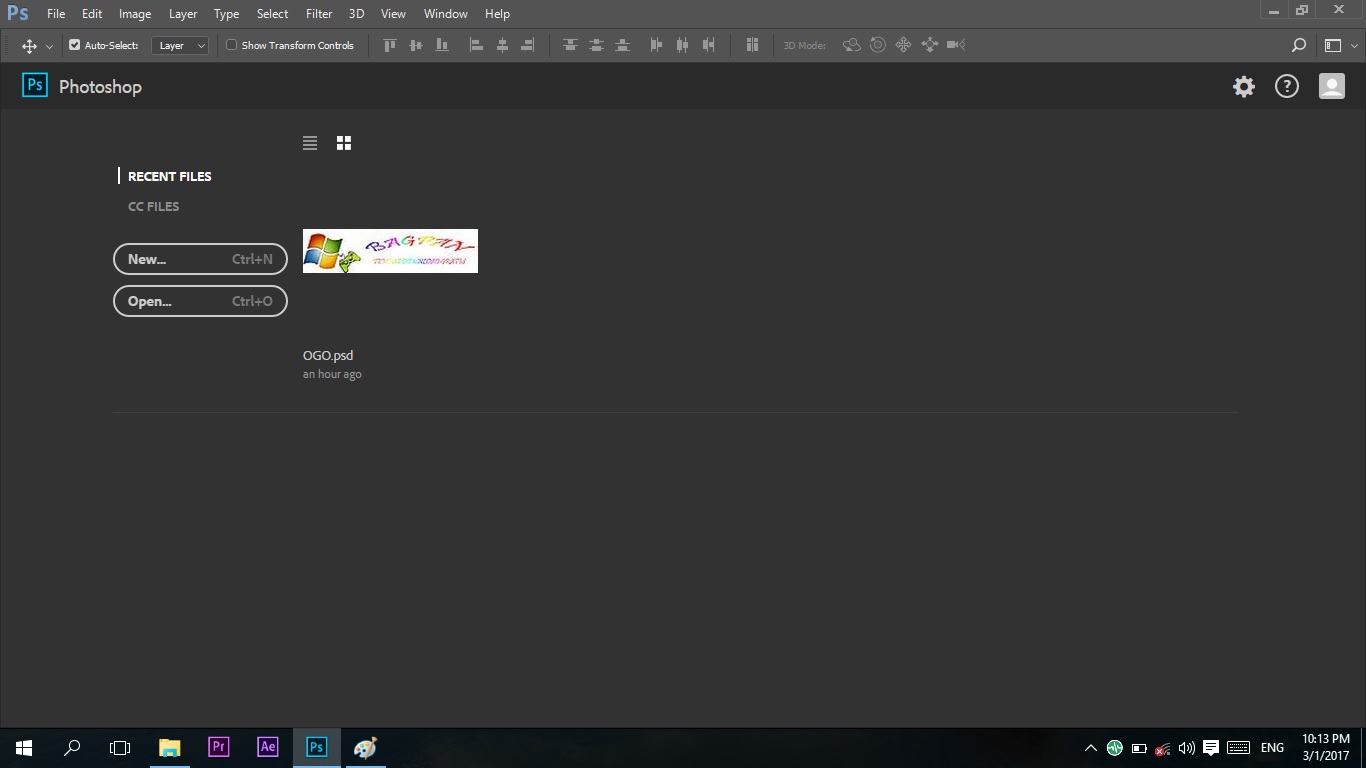This screenshot has height=768, width=1366.
Task: Click the Distribute horizontal centers icon
Action: (683, 45)
